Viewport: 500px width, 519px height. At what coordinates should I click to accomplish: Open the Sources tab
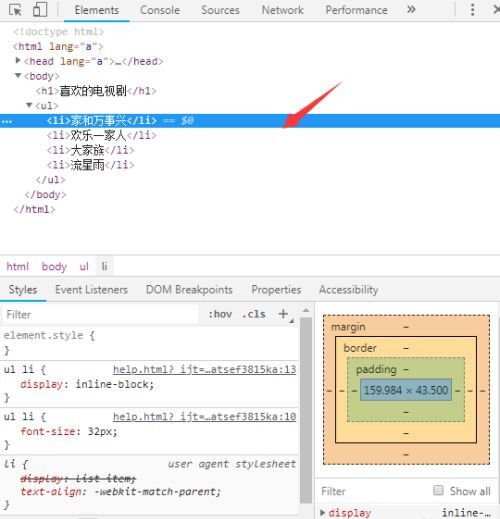click(x=220, y=10)
